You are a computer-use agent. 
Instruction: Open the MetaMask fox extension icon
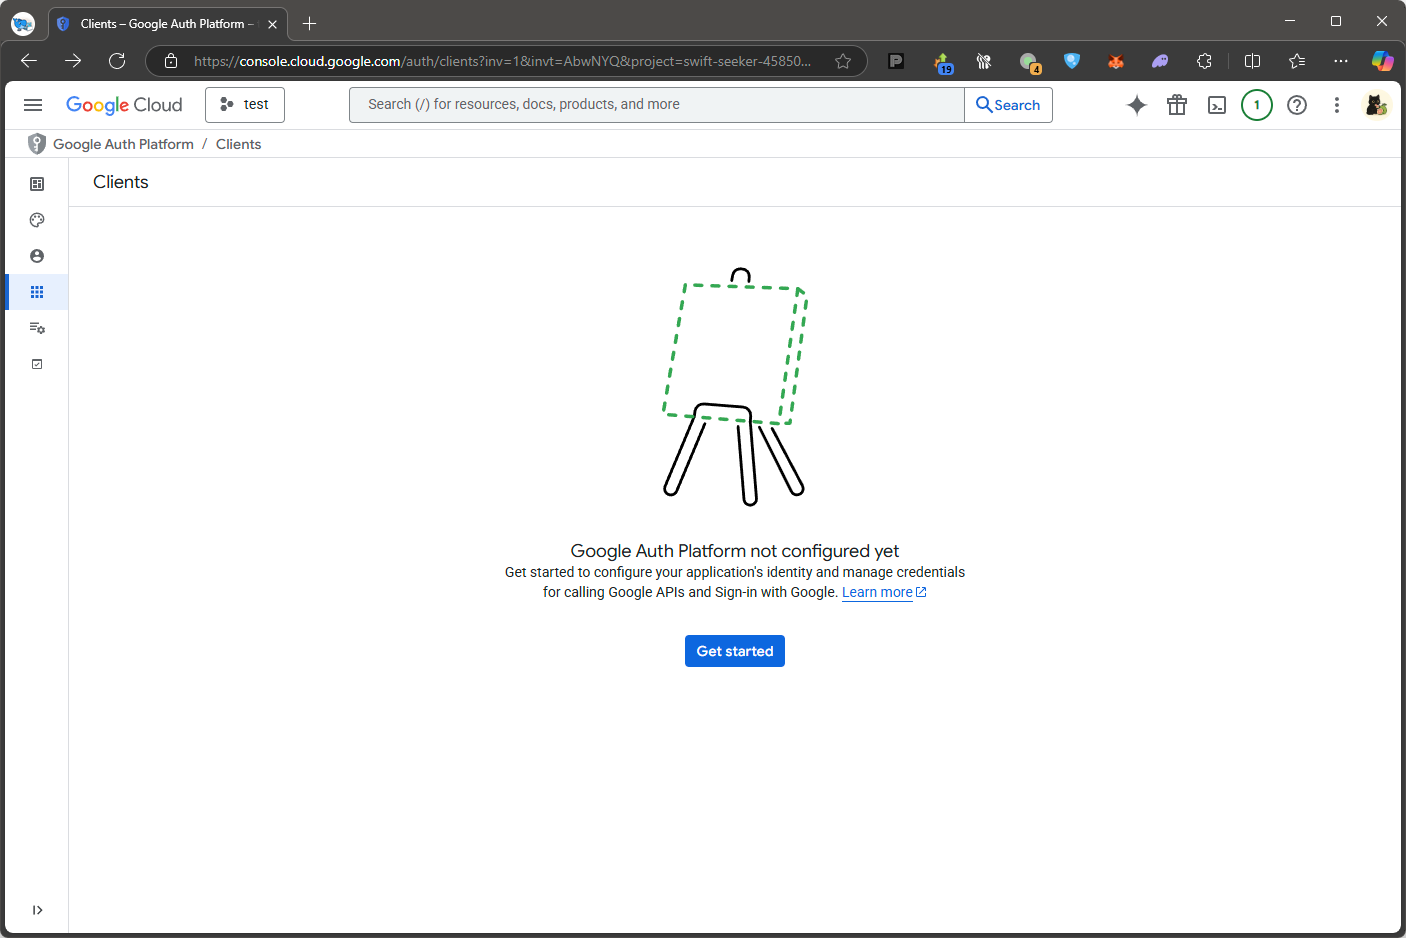1116,61
